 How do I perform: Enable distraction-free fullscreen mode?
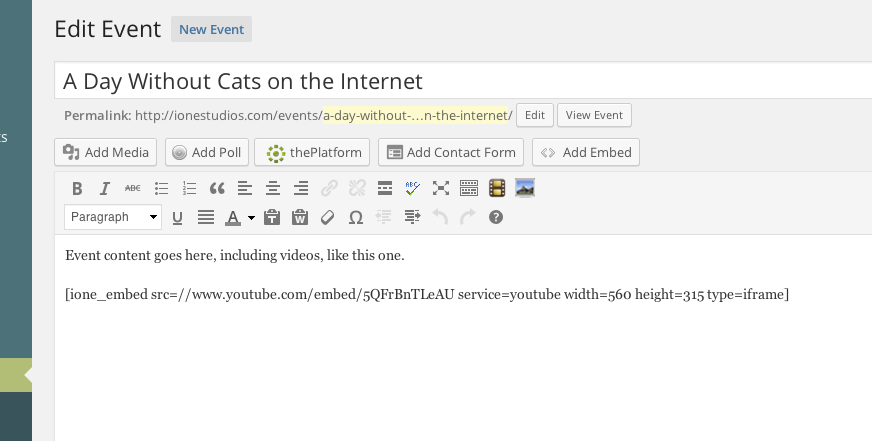click(441, 188)
